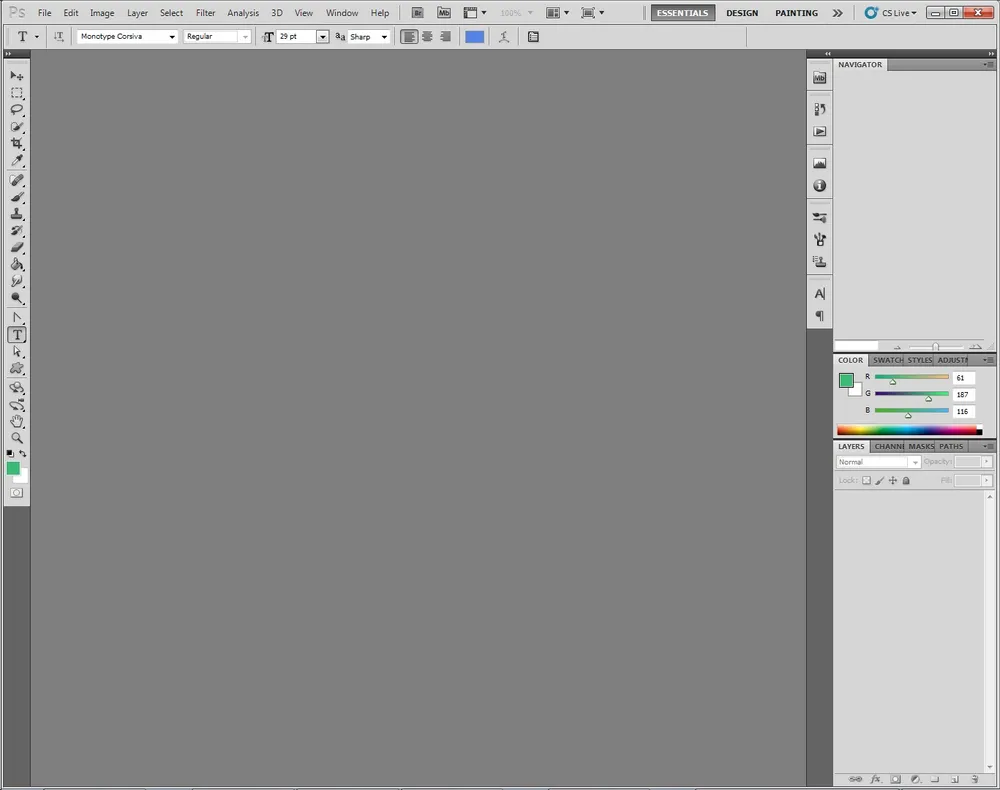Toggle left align text option

(x=409, y=37)
